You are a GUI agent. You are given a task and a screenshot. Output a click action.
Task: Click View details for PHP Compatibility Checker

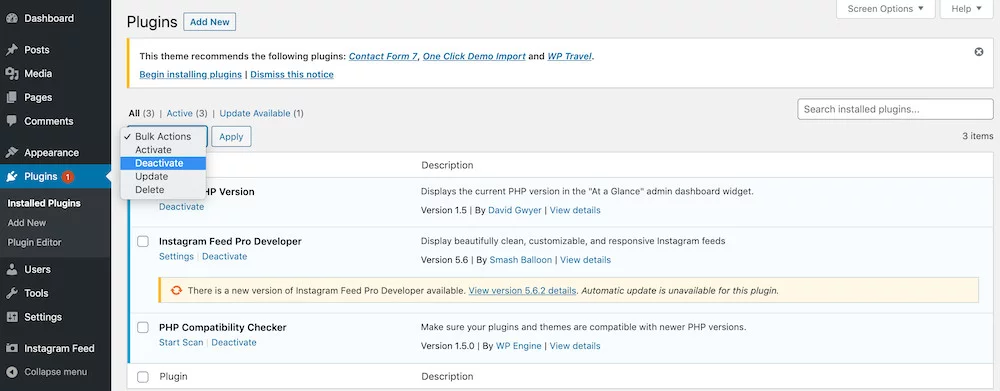click(x=575, y=346)
